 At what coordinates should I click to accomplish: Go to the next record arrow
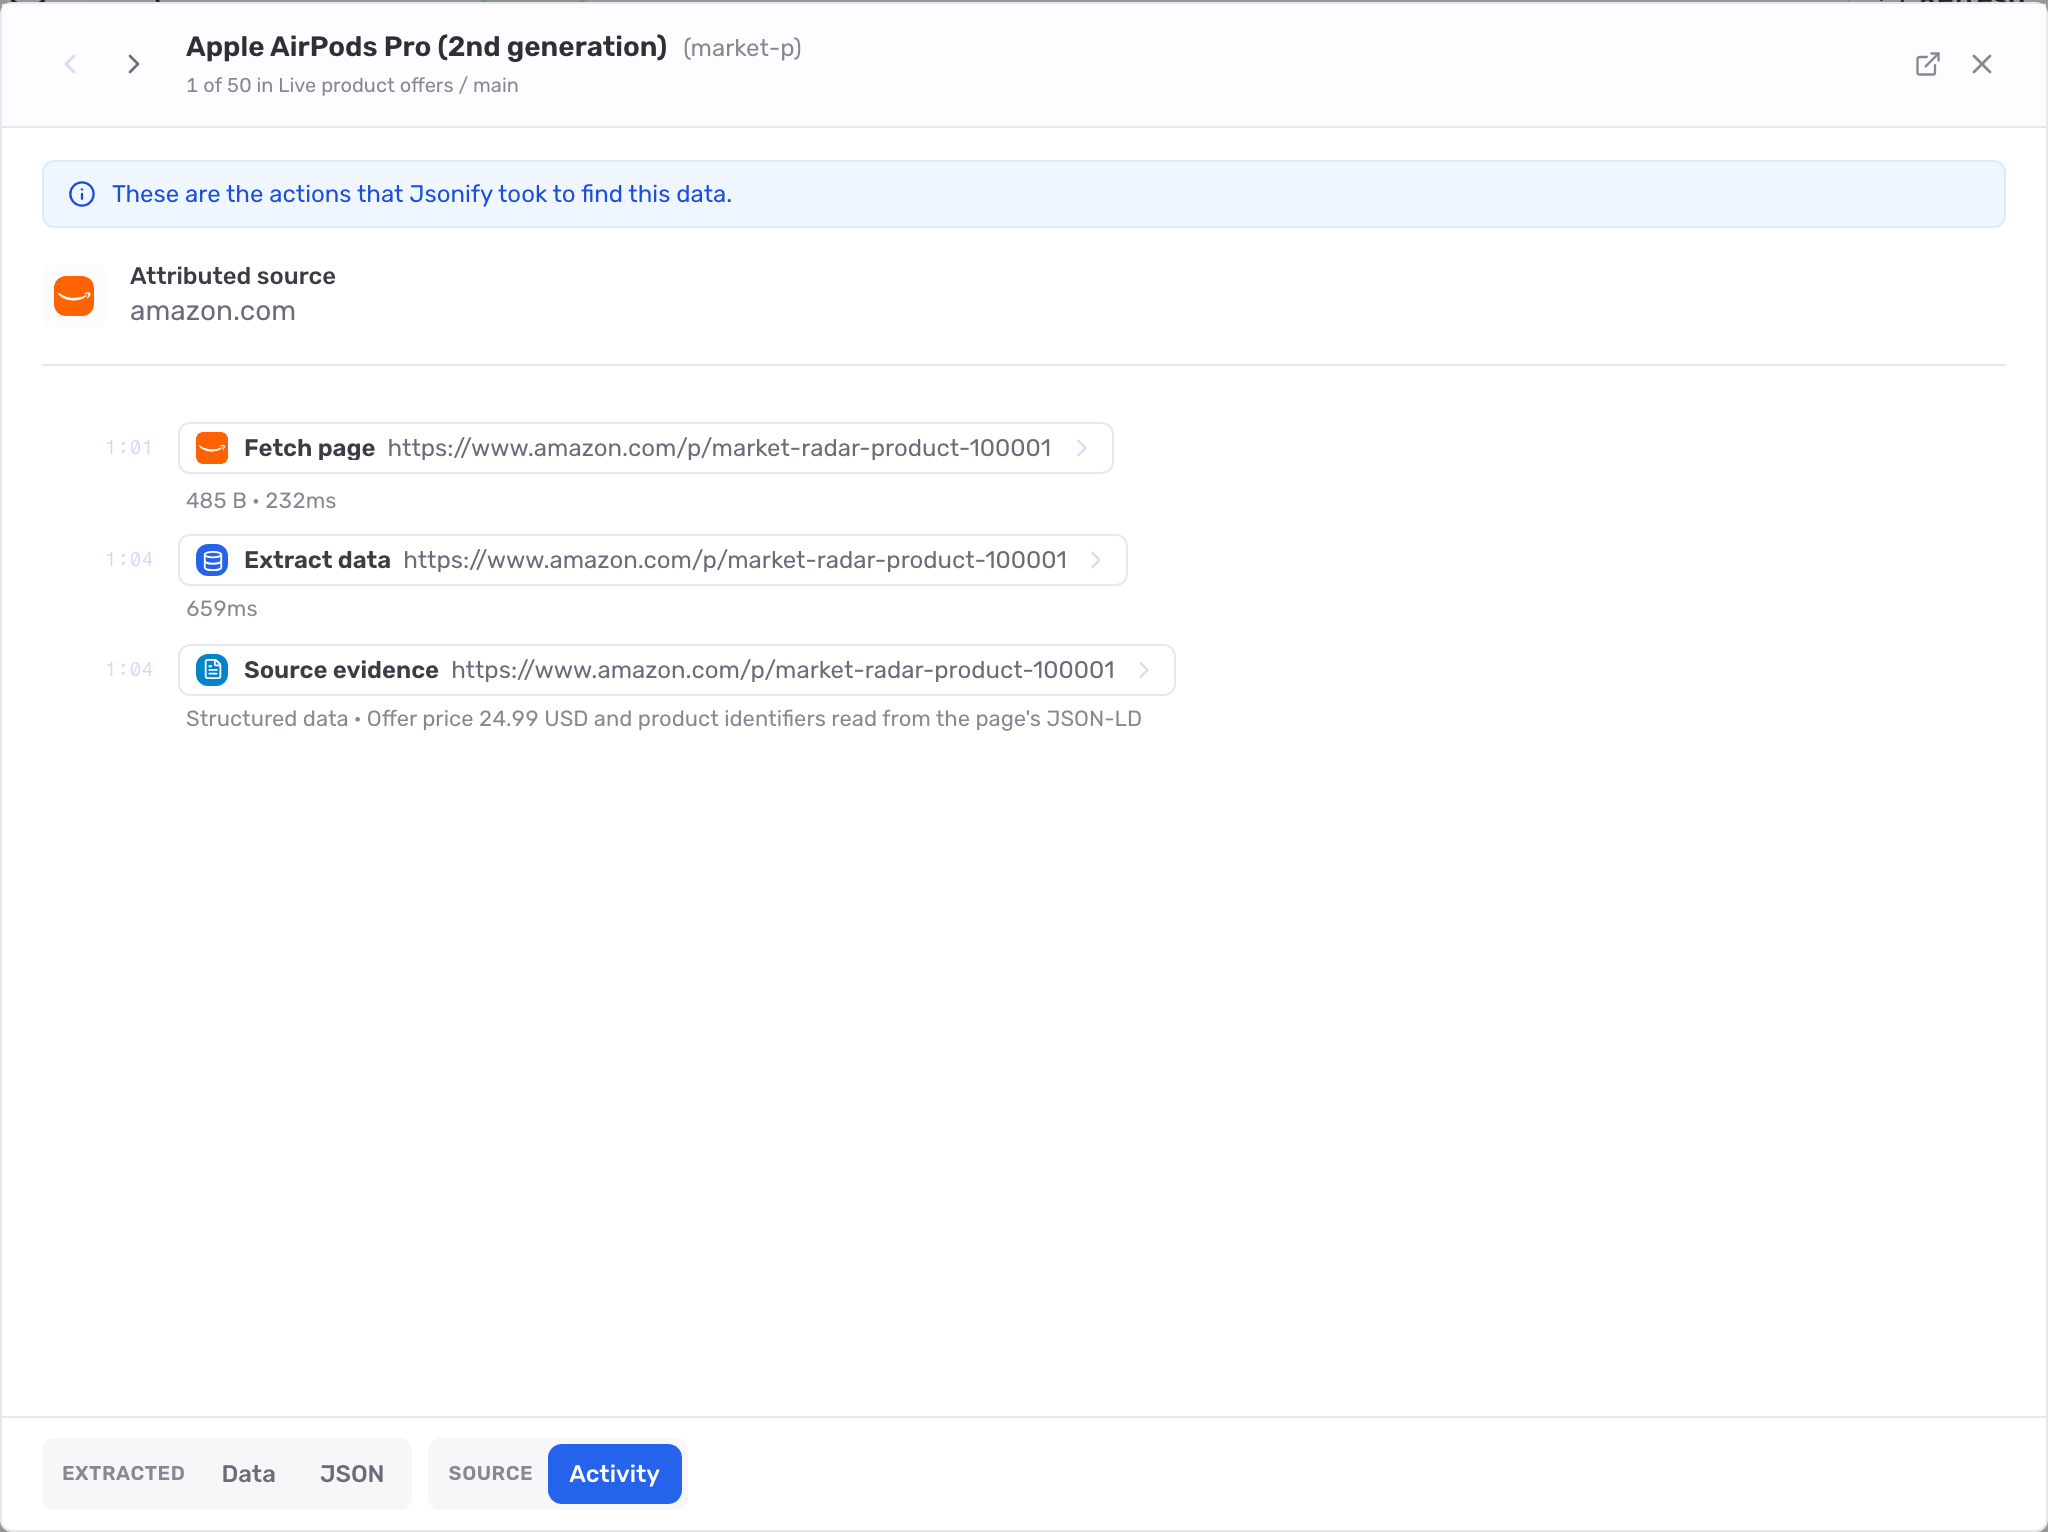tap(133, 64)
